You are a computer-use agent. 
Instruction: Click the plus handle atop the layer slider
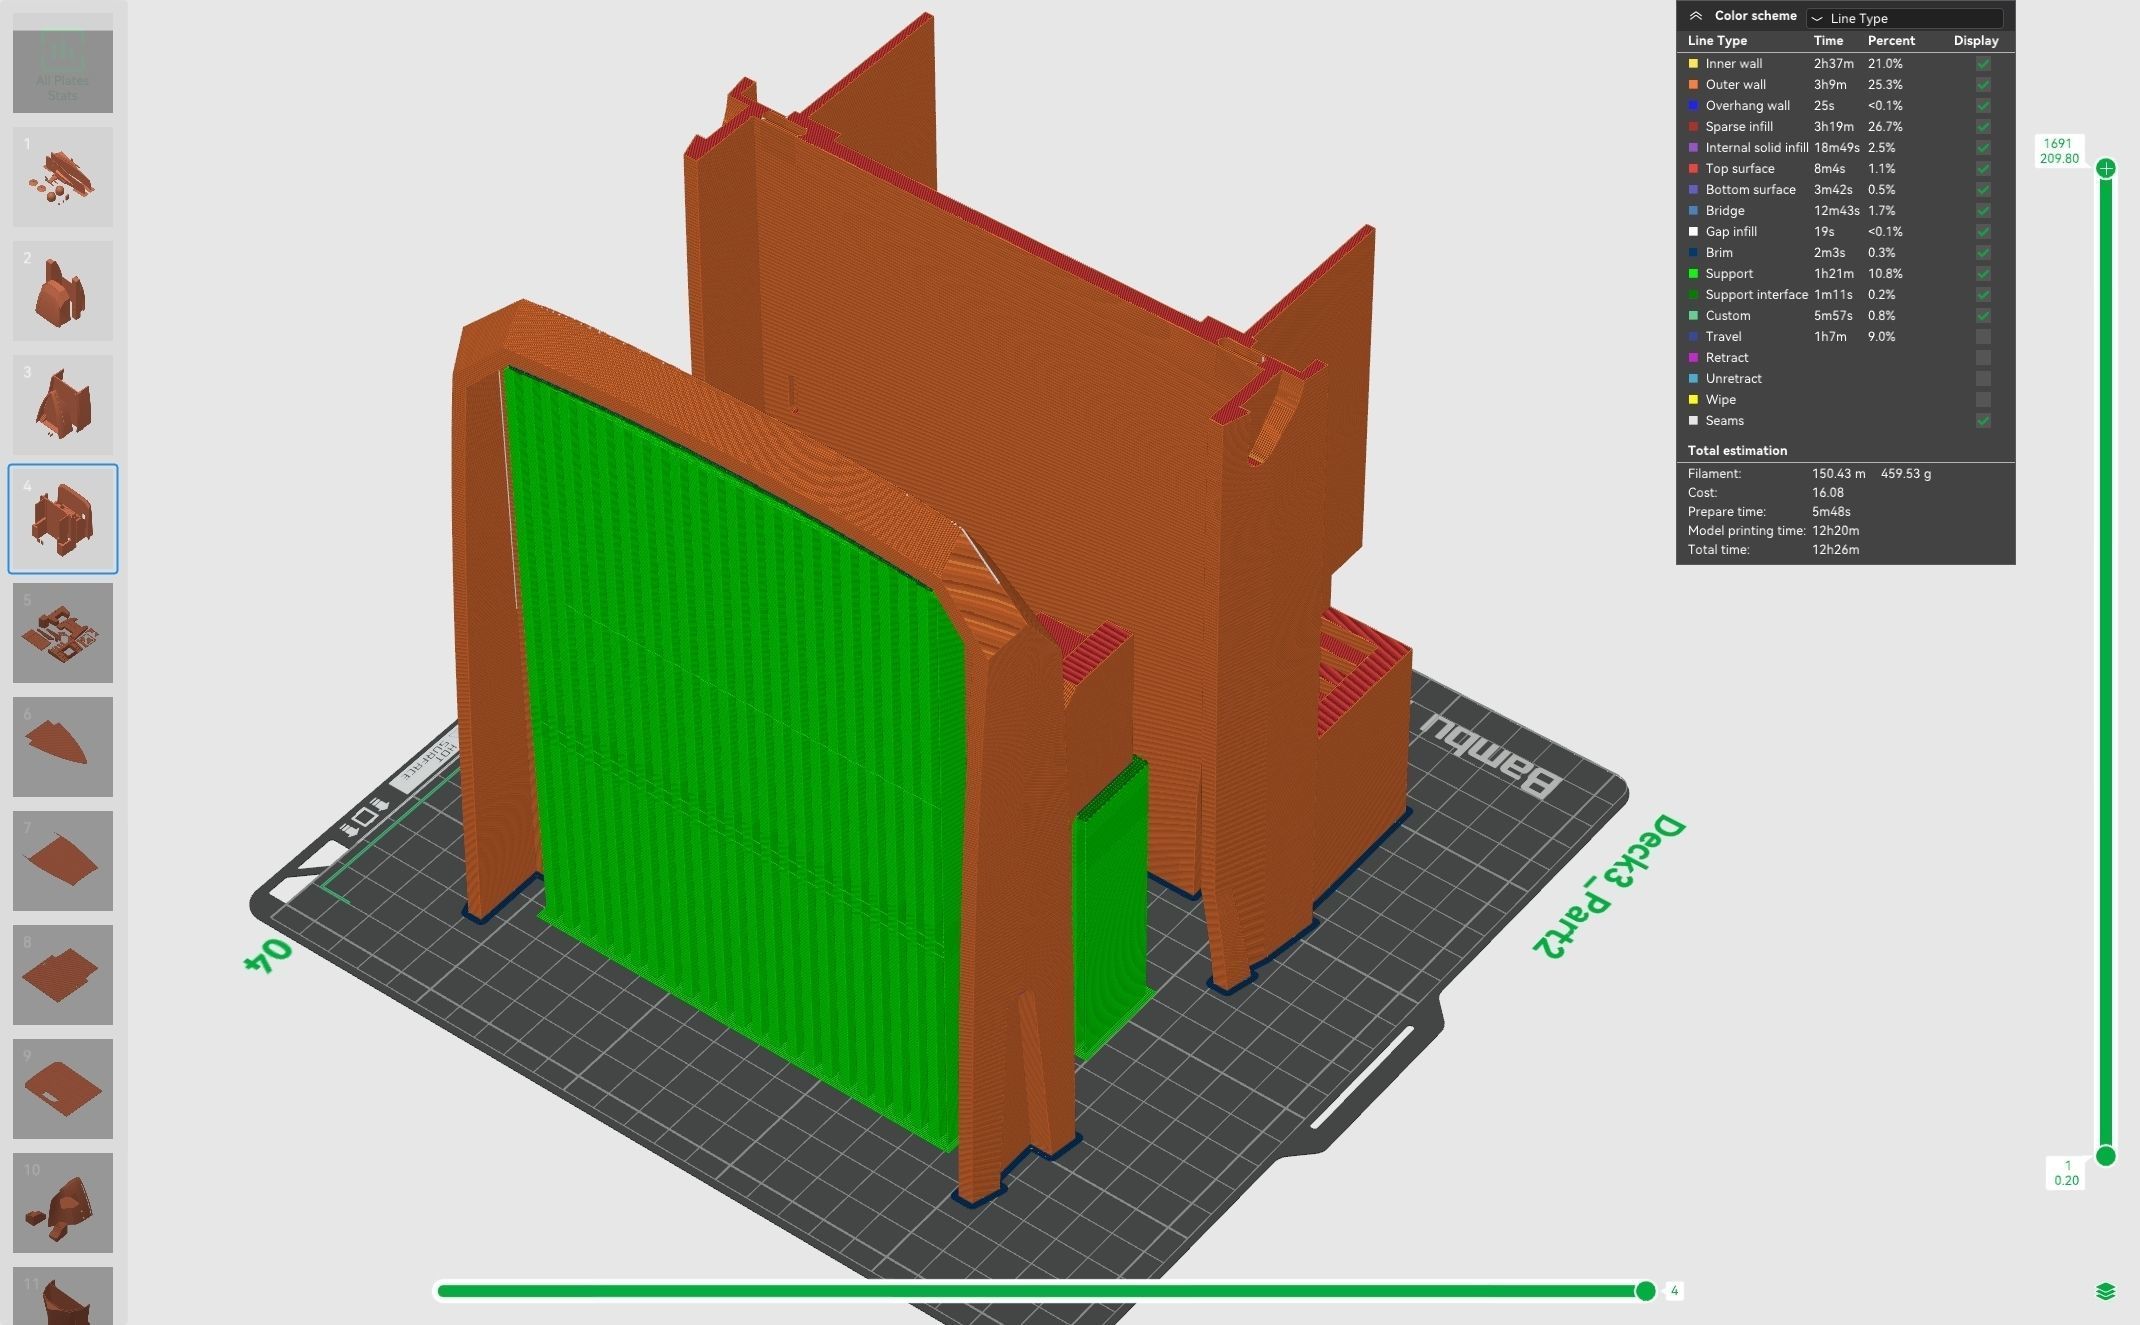pyautogui.click(x=2106, y=168)
